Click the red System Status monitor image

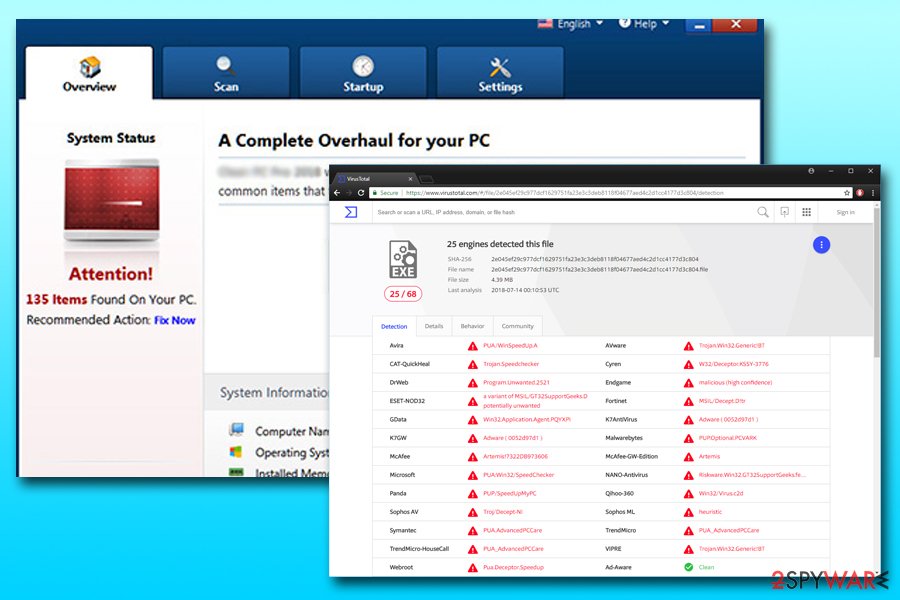pos(111,199)
